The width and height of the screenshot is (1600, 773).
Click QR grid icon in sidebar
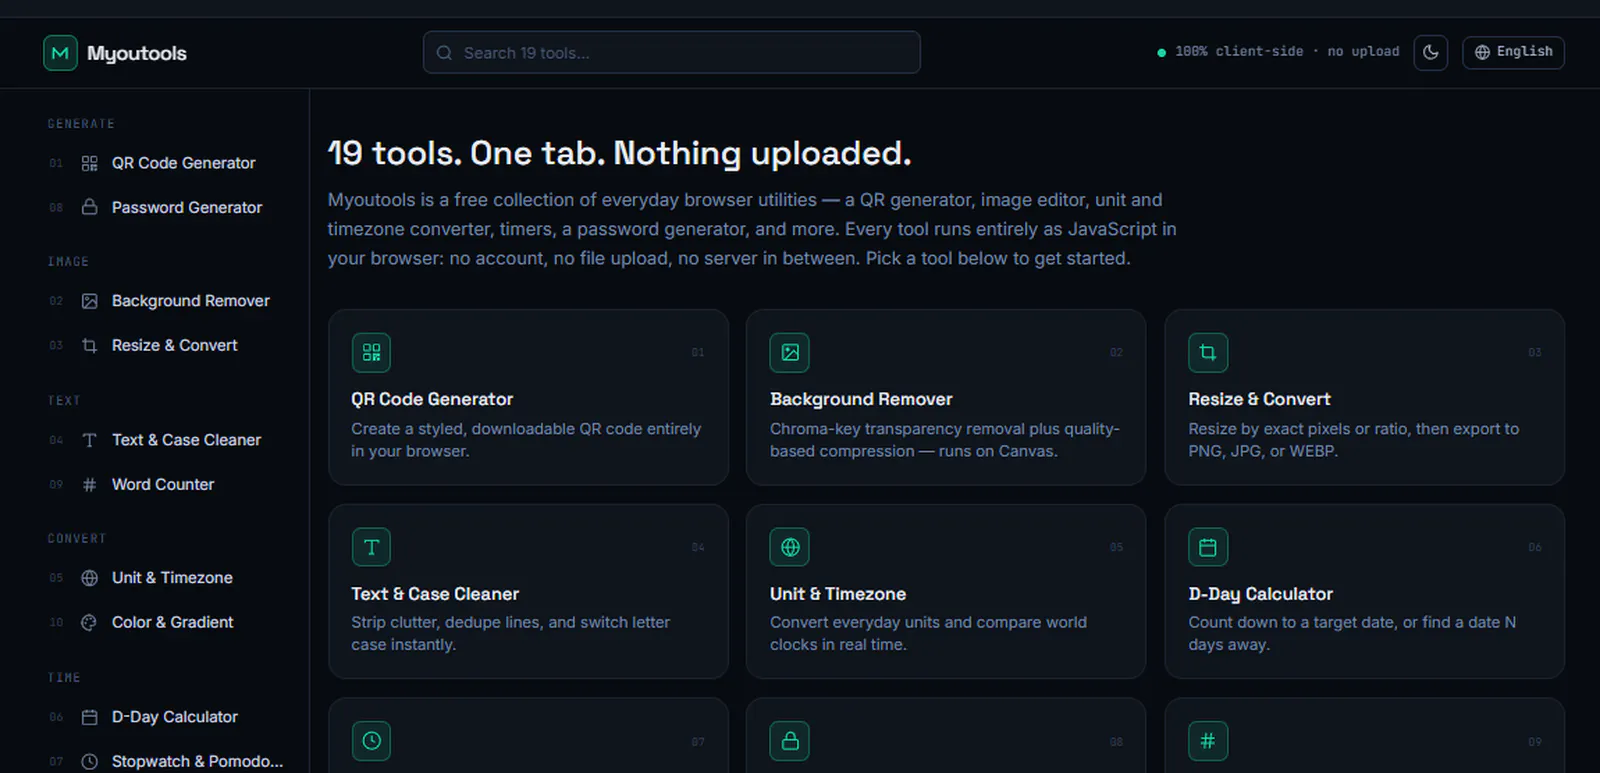[89, 163]
